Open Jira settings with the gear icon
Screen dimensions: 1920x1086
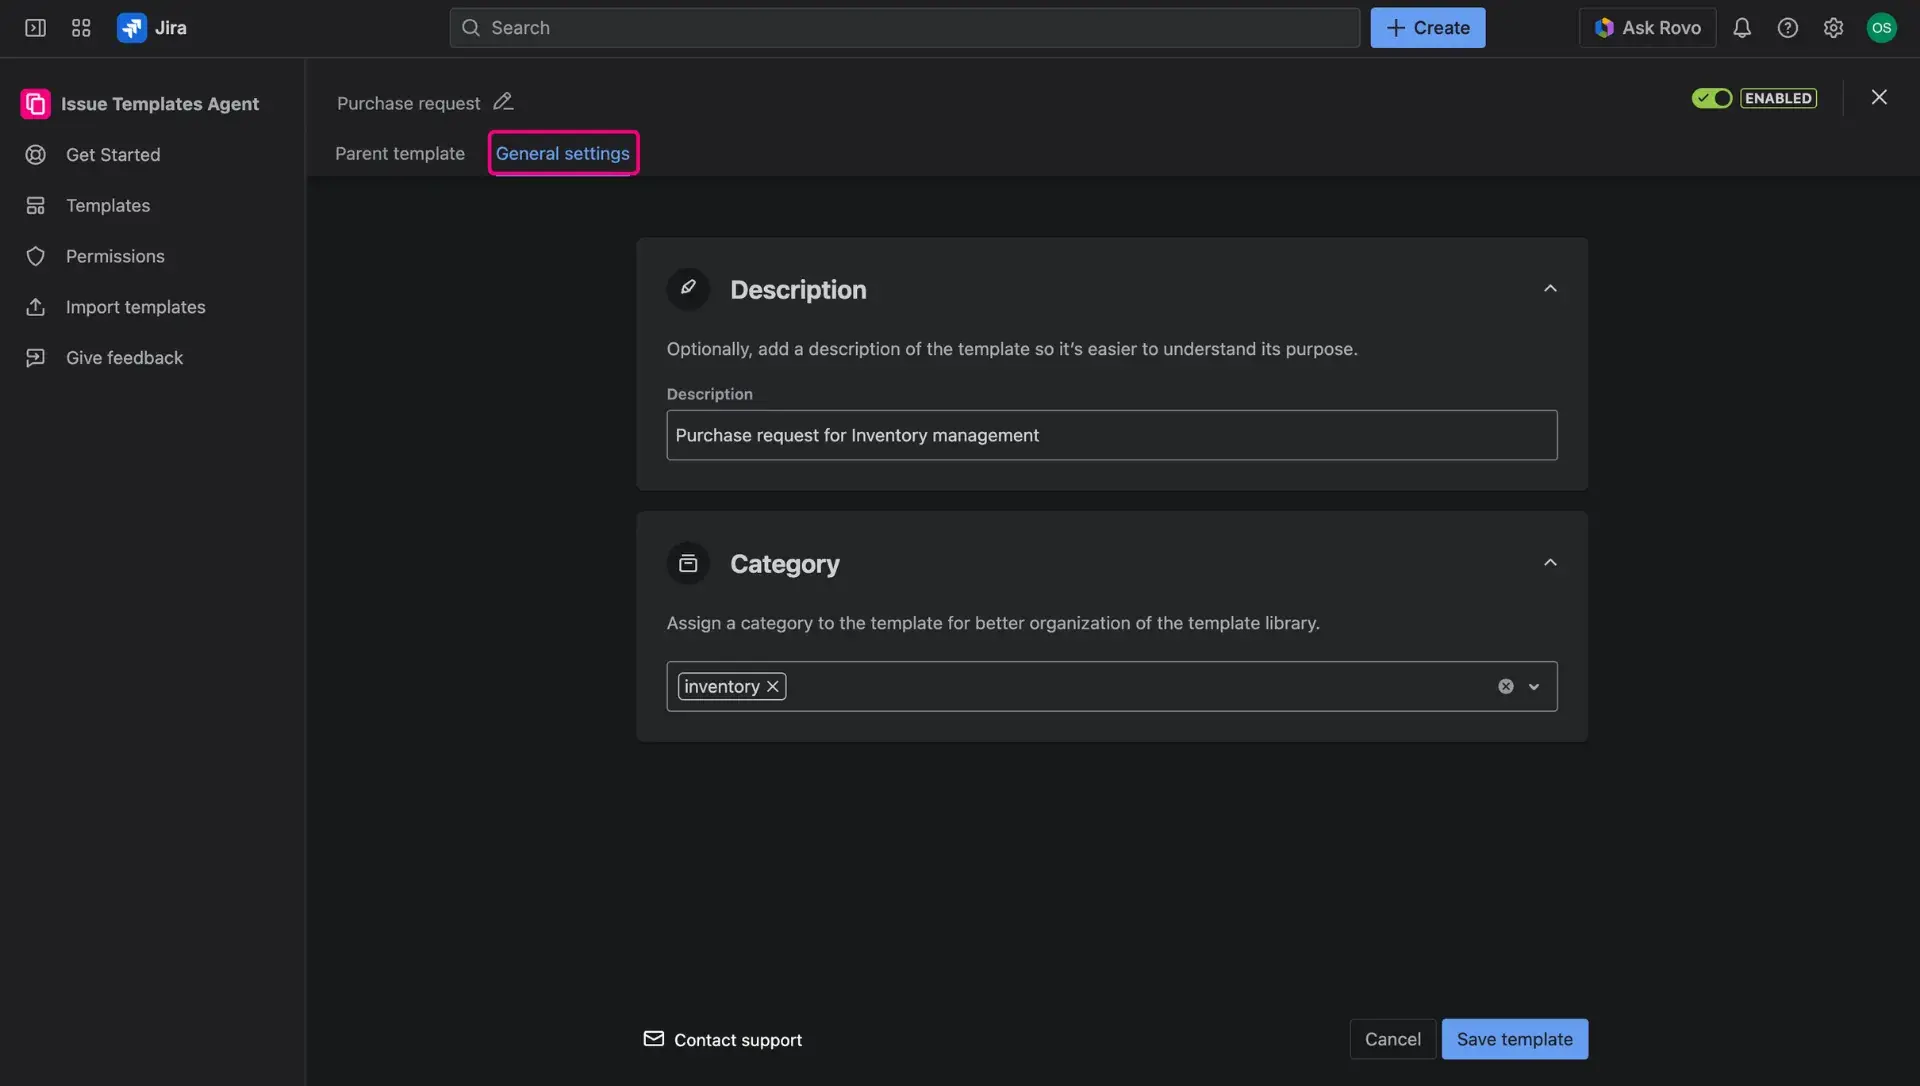(x=1834, y=27)
